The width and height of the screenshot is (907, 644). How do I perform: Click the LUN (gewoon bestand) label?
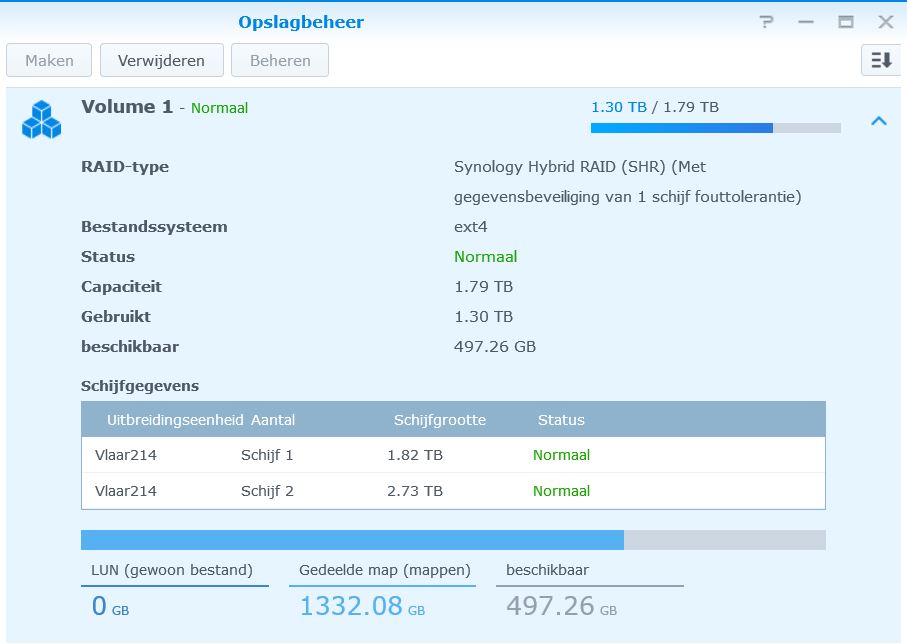pyautogui.click(x=172, y=570)
